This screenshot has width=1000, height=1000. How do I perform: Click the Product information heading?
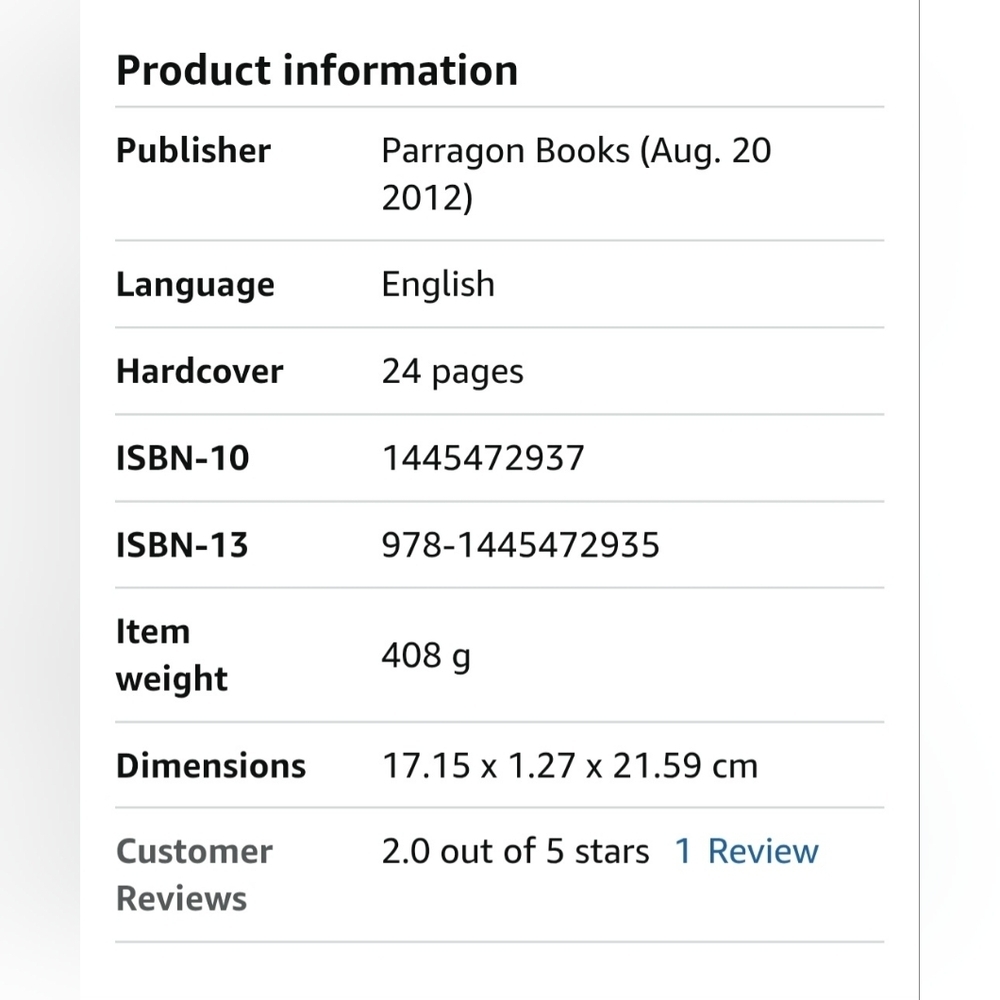point(317,71)
